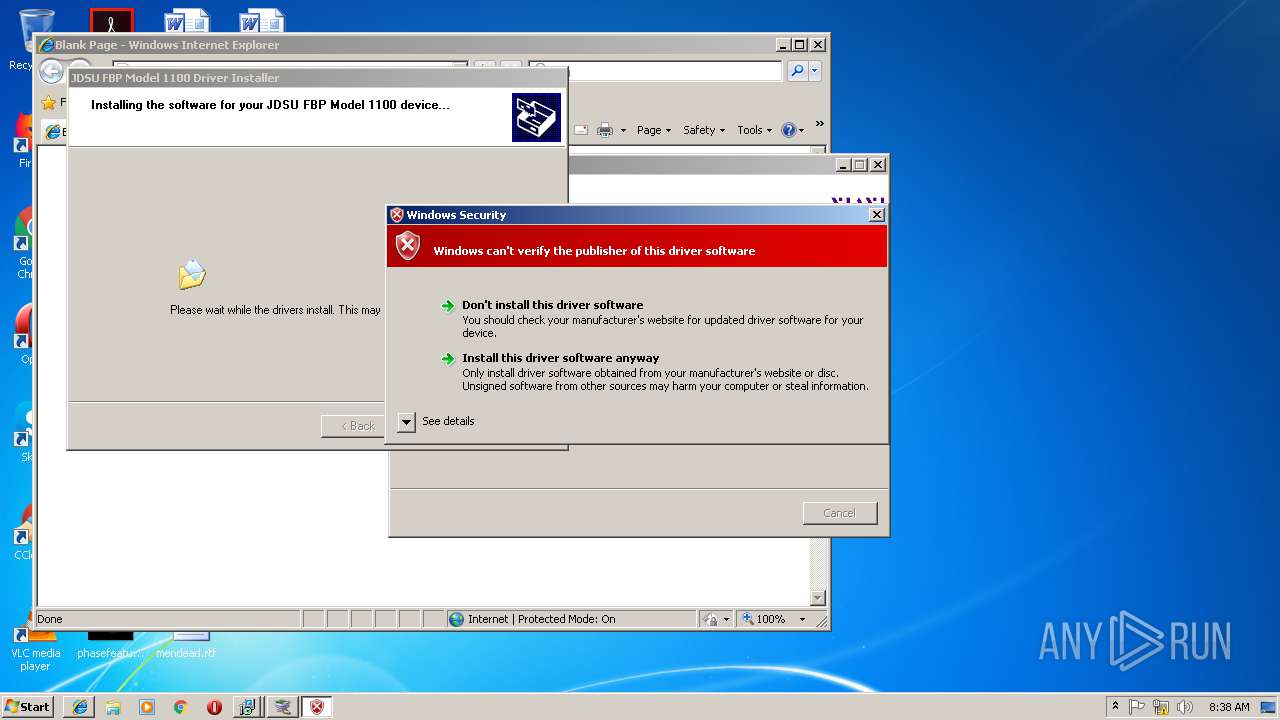
Task: Open Windows Explorer folder from the taskbar
Action: (113, 707)
